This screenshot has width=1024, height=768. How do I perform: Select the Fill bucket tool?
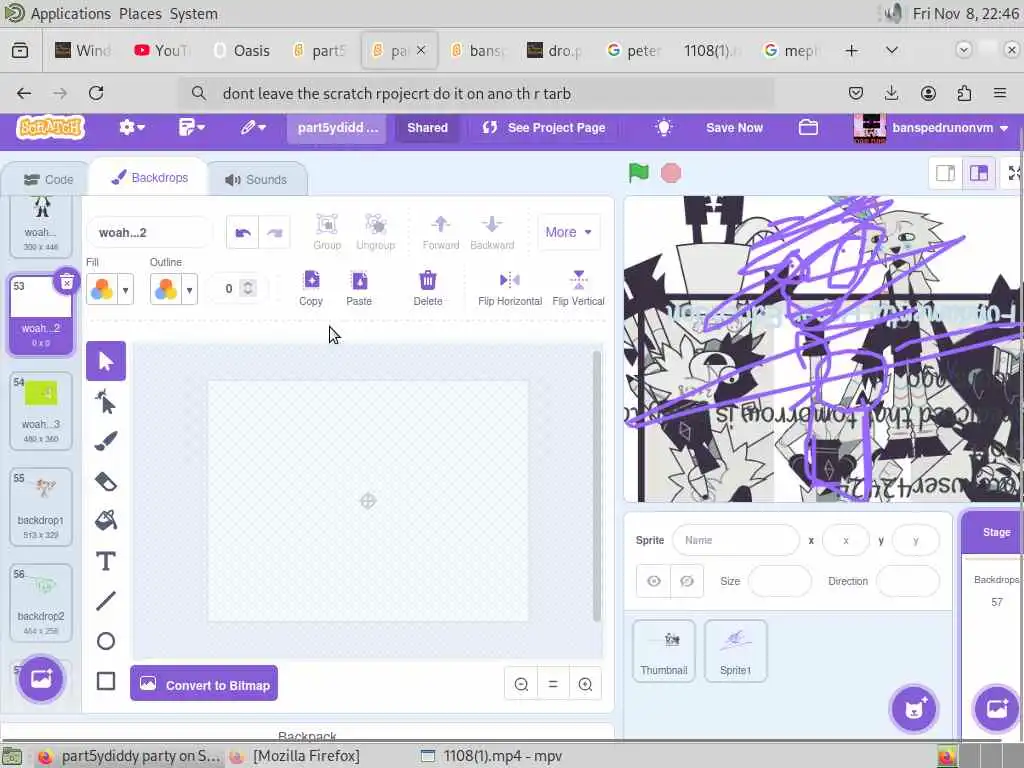coord(106,520)
